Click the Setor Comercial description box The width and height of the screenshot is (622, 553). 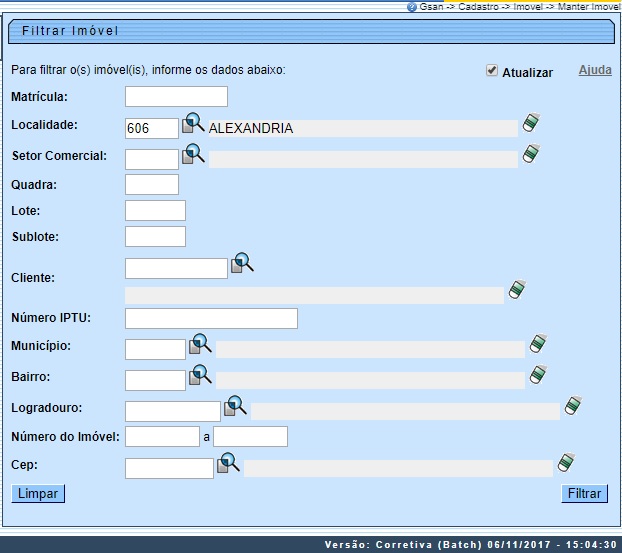[x=363, y=159]
